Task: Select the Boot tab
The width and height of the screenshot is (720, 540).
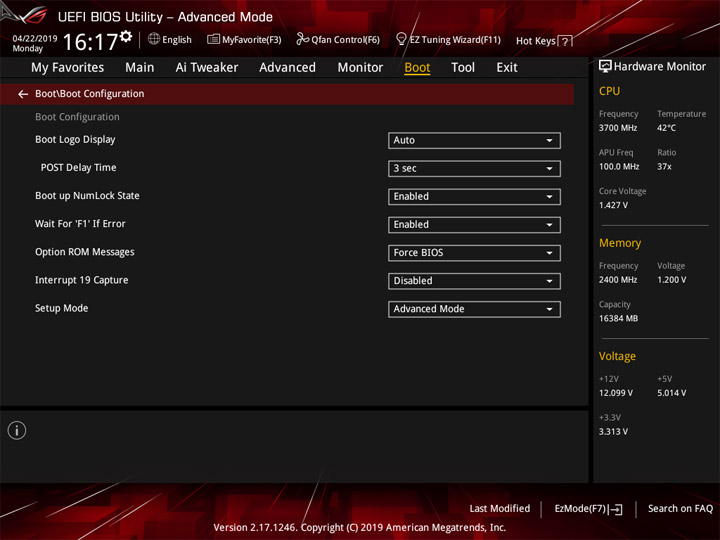Action: 417,68
